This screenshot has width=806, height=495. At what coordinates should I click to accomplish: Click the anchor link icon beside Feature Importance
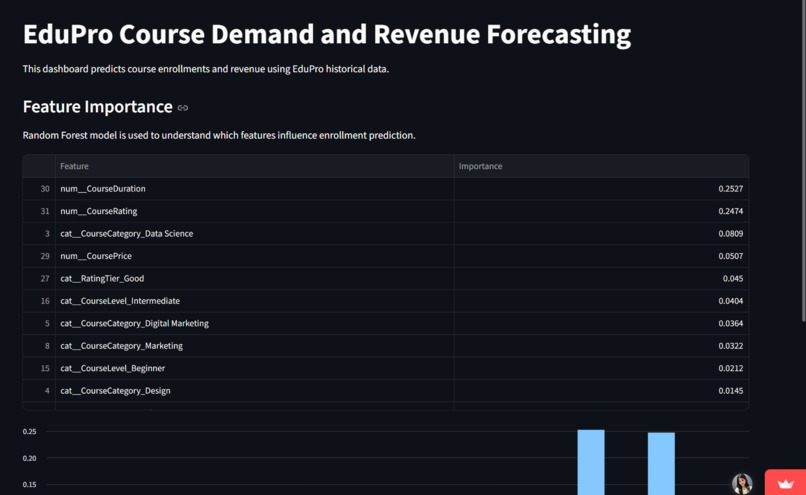(x=182, y=108)
